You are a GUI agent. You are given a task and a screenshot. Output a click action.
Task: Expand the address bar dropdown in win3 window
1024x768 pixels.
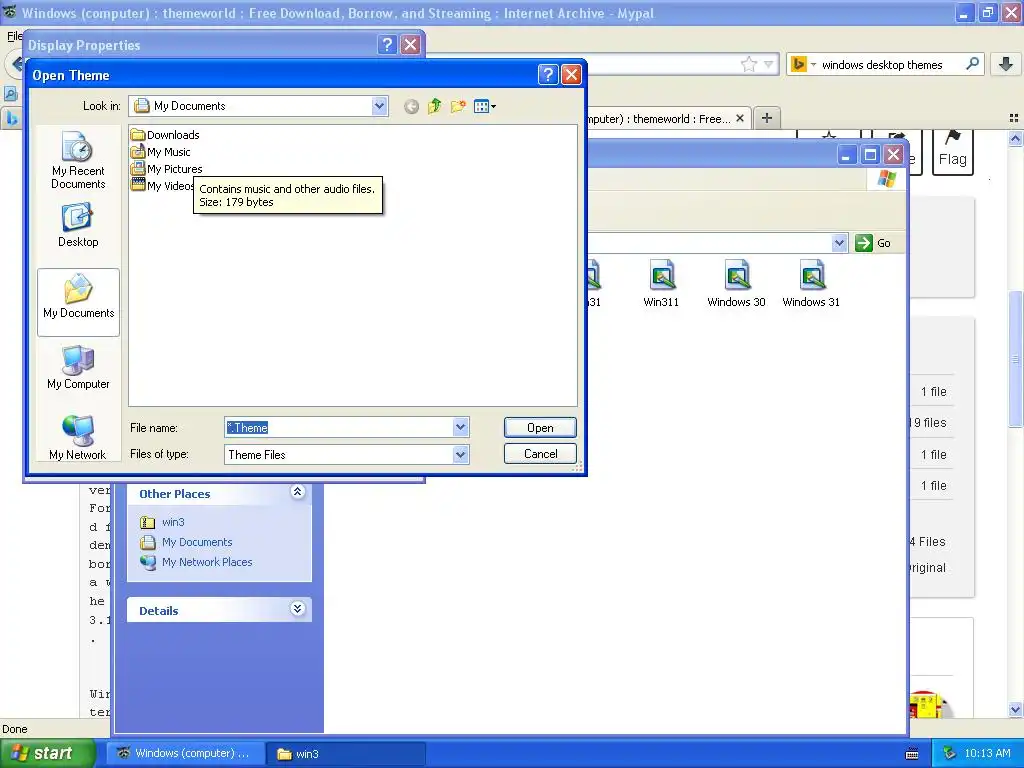click(839, 243)
